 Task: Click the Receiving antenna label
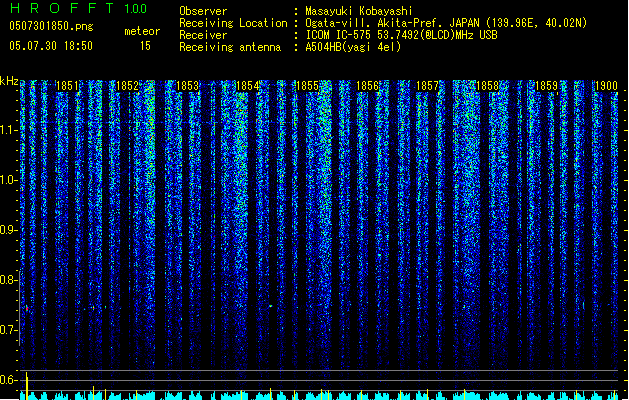pyautogui.click(x=230, y=47)
